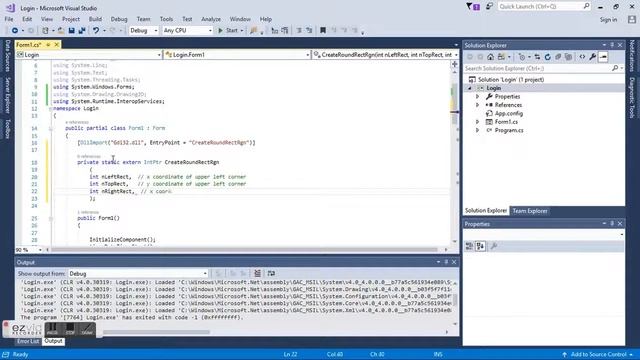Click the Alphabetical sort icon in Properties panel

(480, 246)
